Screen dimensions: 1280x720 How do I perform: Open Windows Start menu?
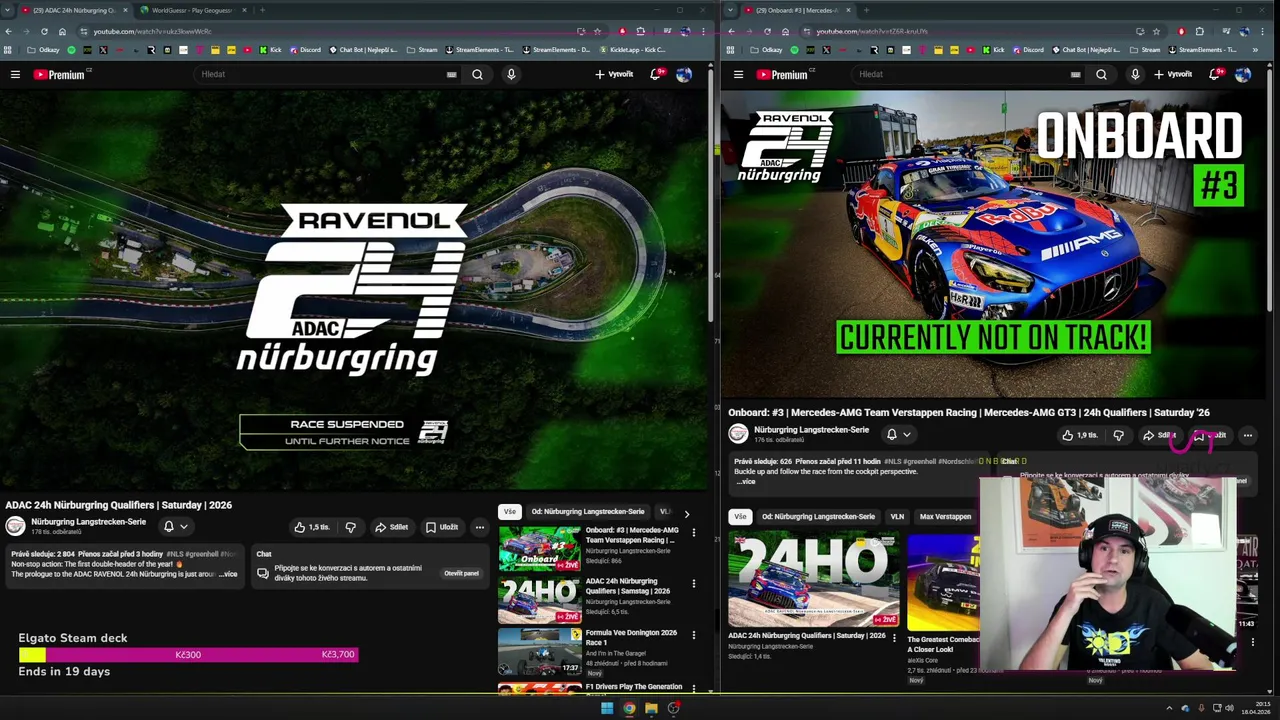coord(606,708)
